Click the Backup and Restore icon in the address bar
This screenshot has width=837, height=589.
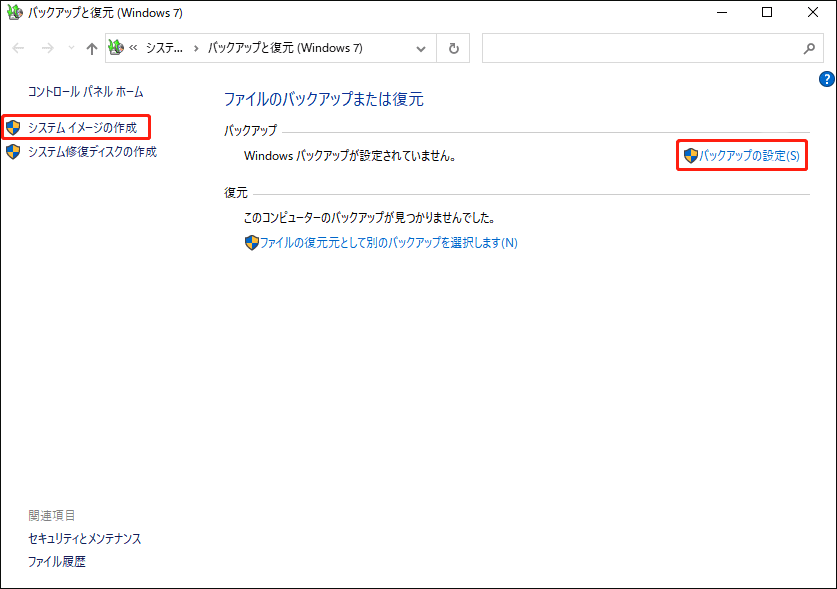(116, 47)
